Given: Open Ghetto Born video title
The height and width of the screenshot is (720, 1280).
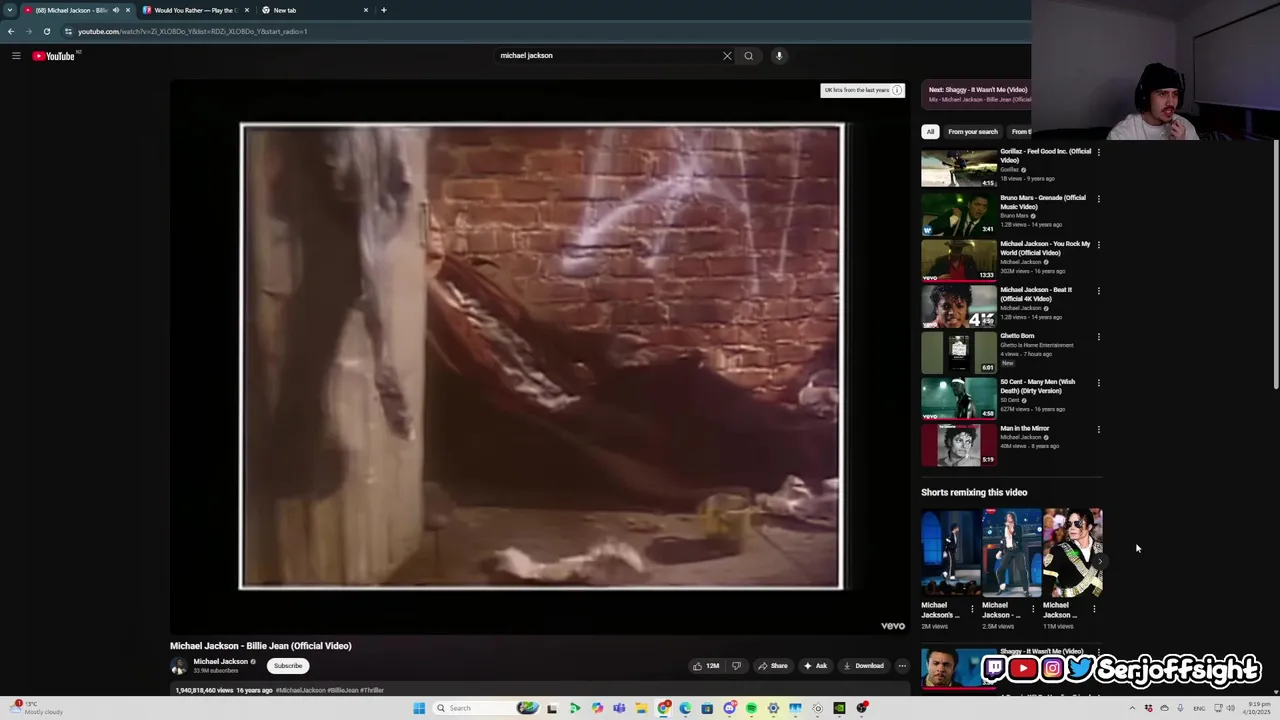Looking at the screenshot, I should (1017, 336).
